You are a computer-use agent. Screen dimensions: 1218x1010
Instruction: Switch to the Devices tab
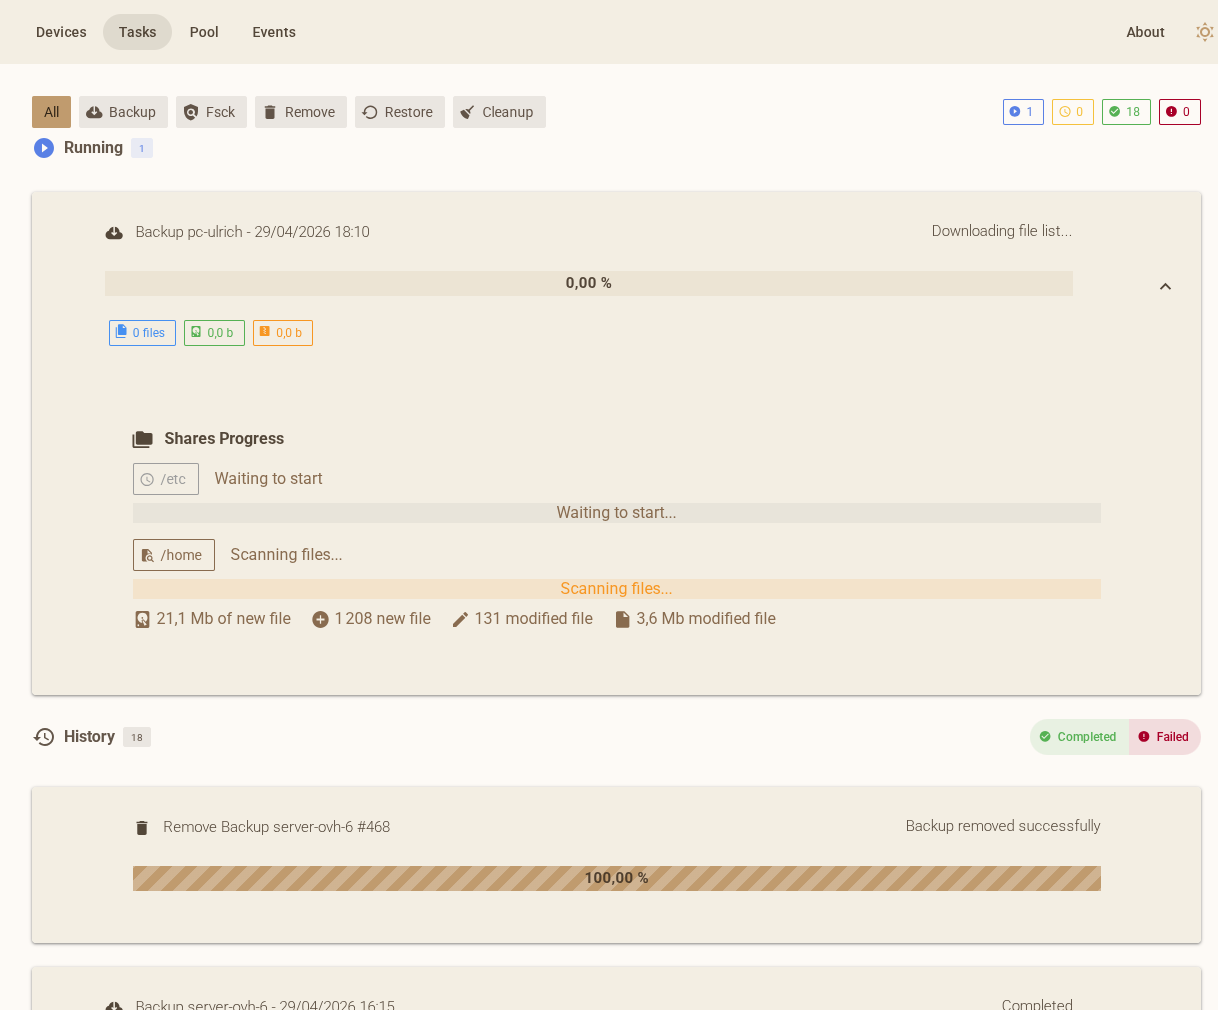point(61,32)
